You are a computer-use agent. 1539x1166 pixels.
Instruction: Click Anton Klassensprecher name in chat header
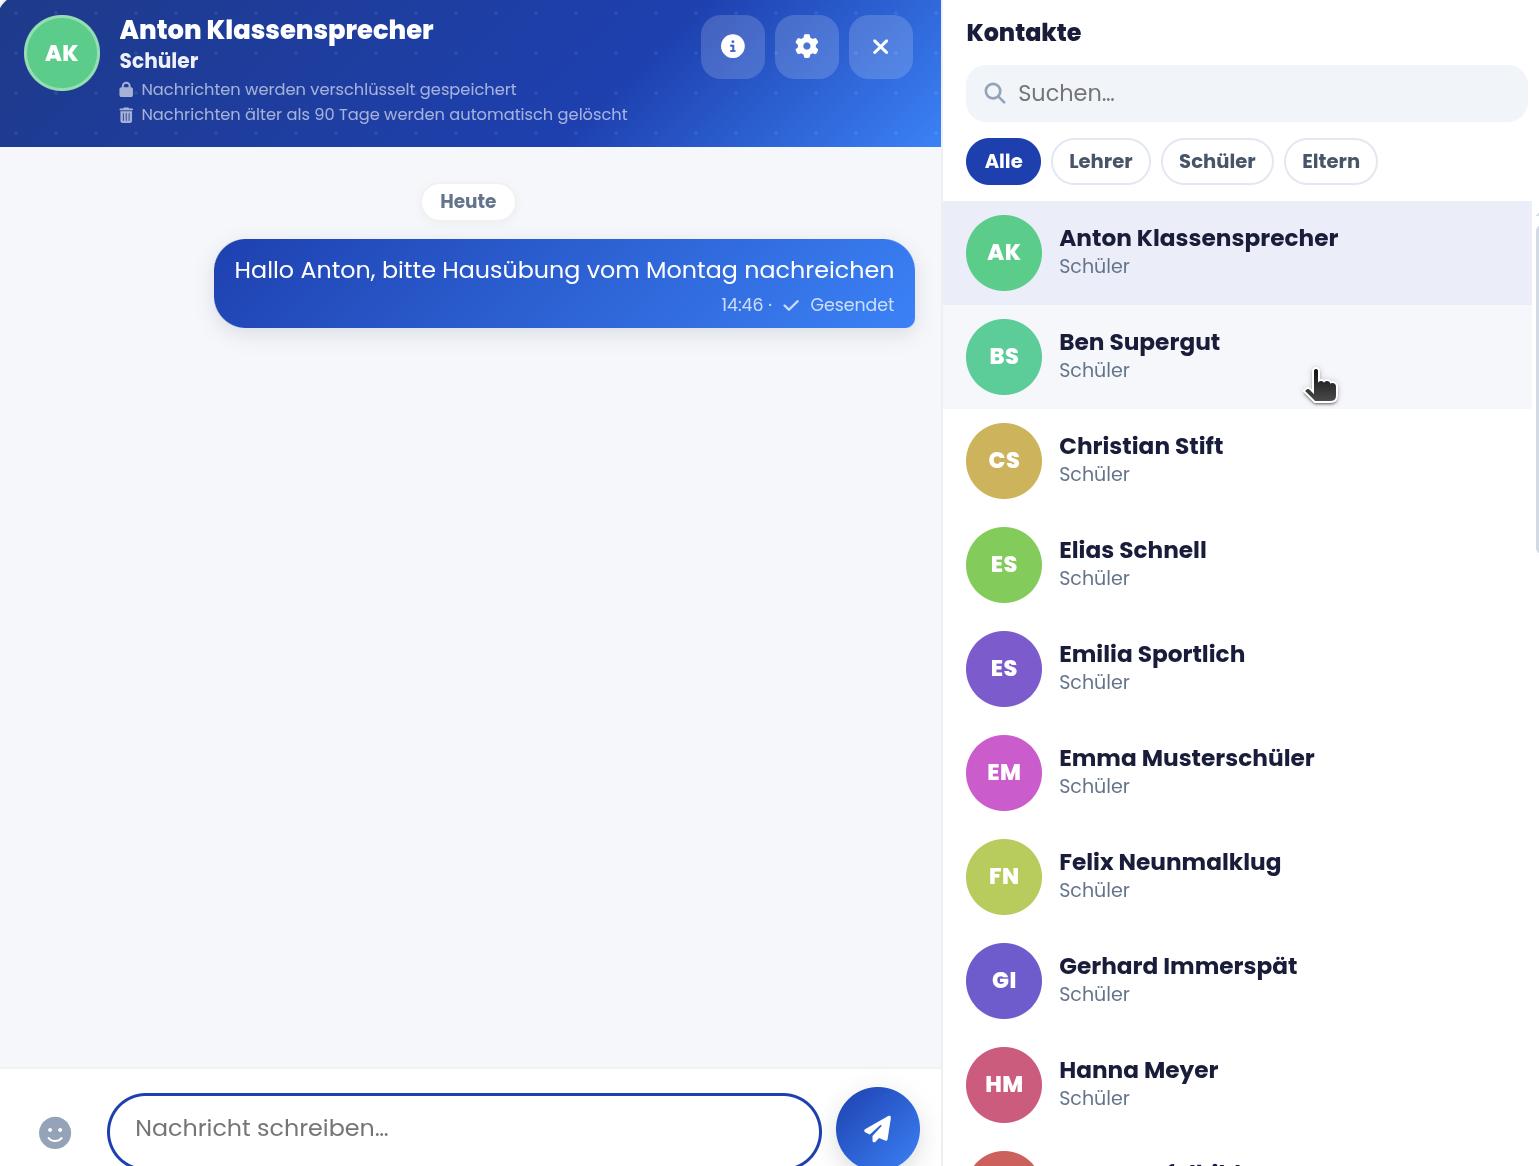coord(276,30)
